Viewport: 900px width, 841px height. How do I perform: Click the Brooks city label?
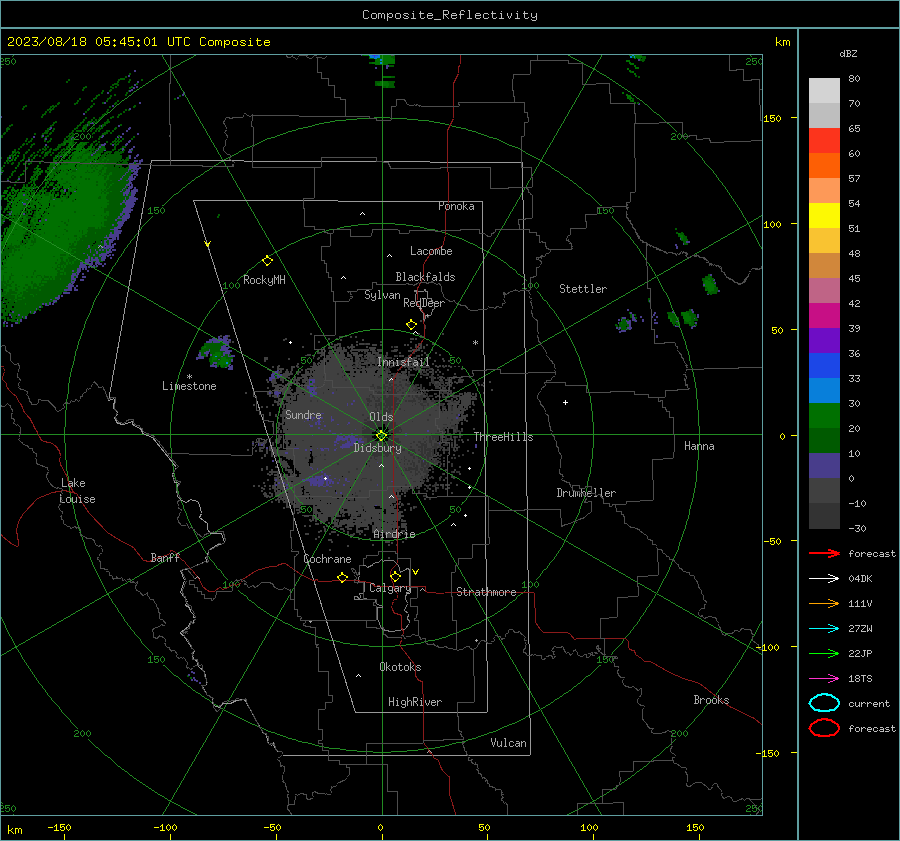coord(711,700)
